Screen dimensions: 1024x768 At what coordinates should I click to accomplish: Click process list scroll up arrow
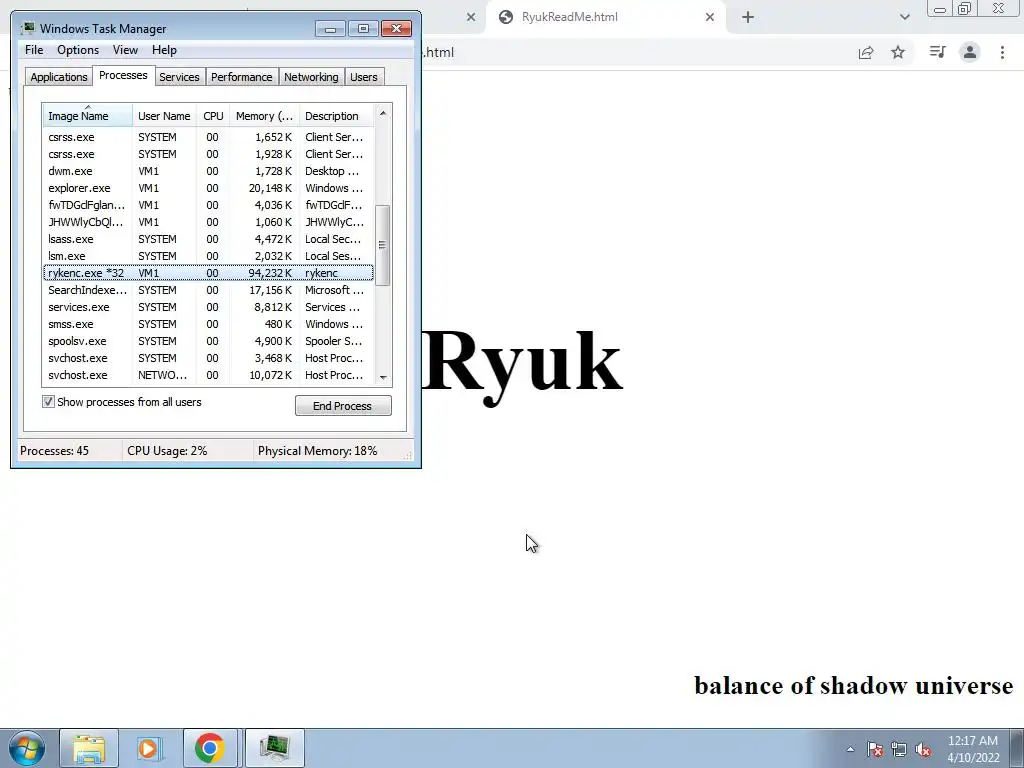click(x=383, y=113)
